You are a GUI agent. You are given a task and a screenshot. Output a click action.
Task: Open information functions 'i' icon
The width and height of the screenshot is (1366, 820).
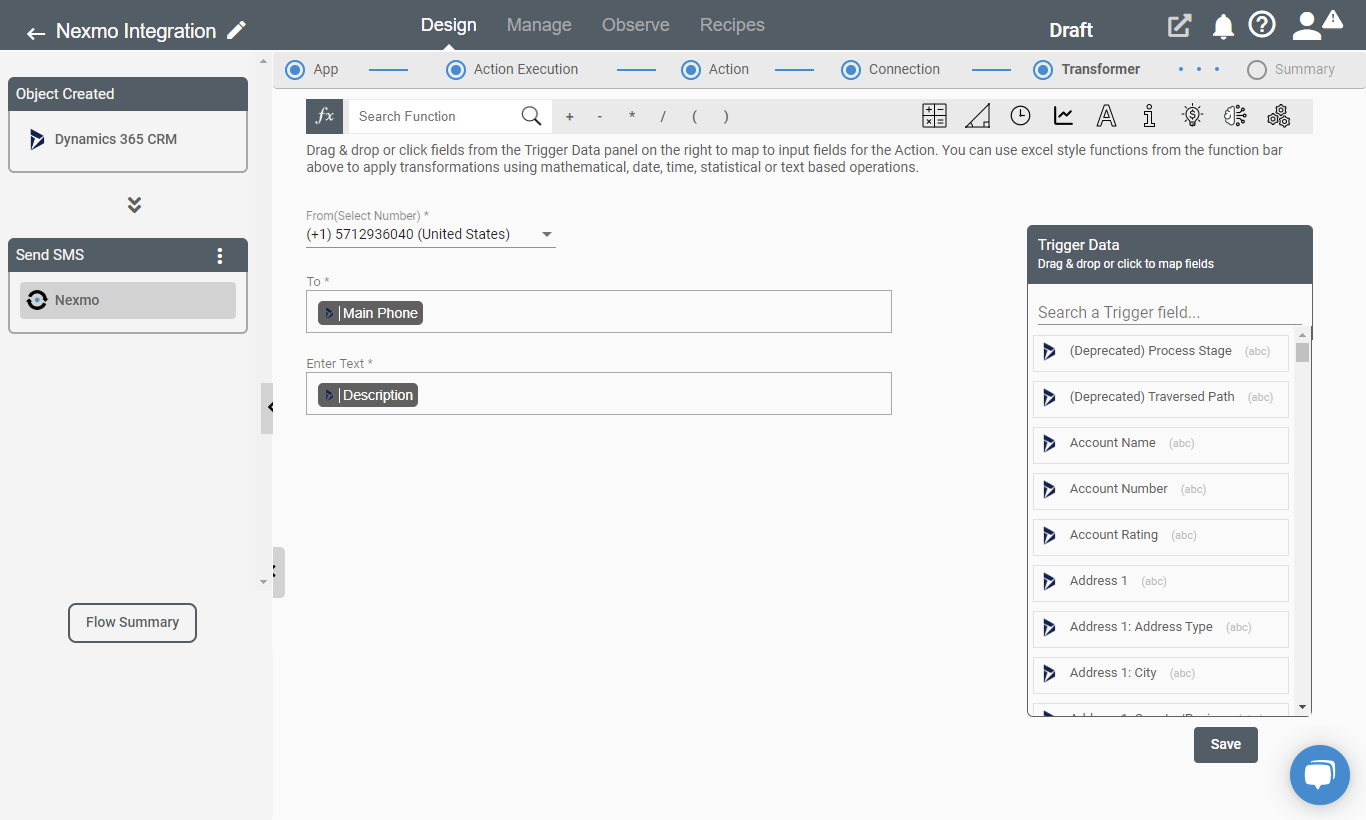tap(1149, 116)
